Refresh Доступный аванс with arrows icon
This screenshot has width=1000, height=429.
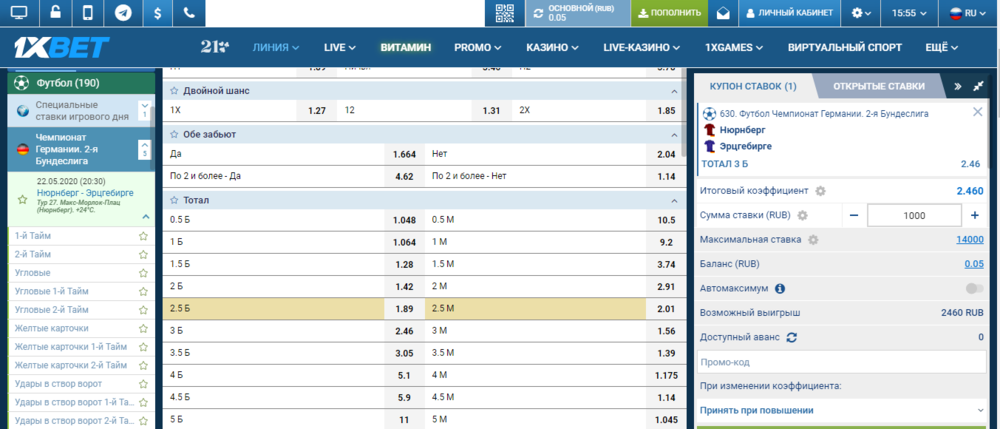791,337
